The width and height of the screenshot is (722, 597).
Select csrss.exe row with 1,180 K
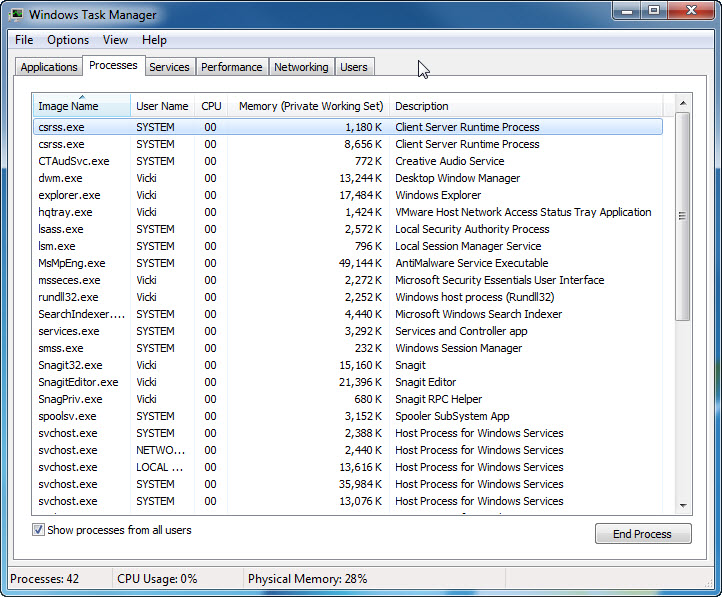[348, 127]
